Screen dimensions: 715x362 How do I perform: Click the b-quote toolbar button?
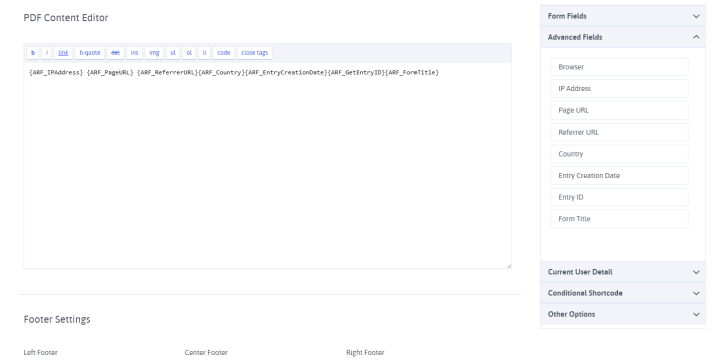(90, 53)
